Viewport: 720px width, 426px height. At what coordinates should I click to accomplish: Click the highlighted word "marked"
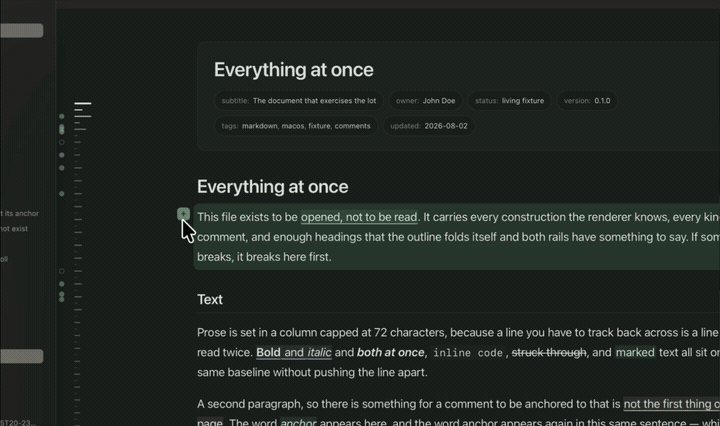click(635, 352)
